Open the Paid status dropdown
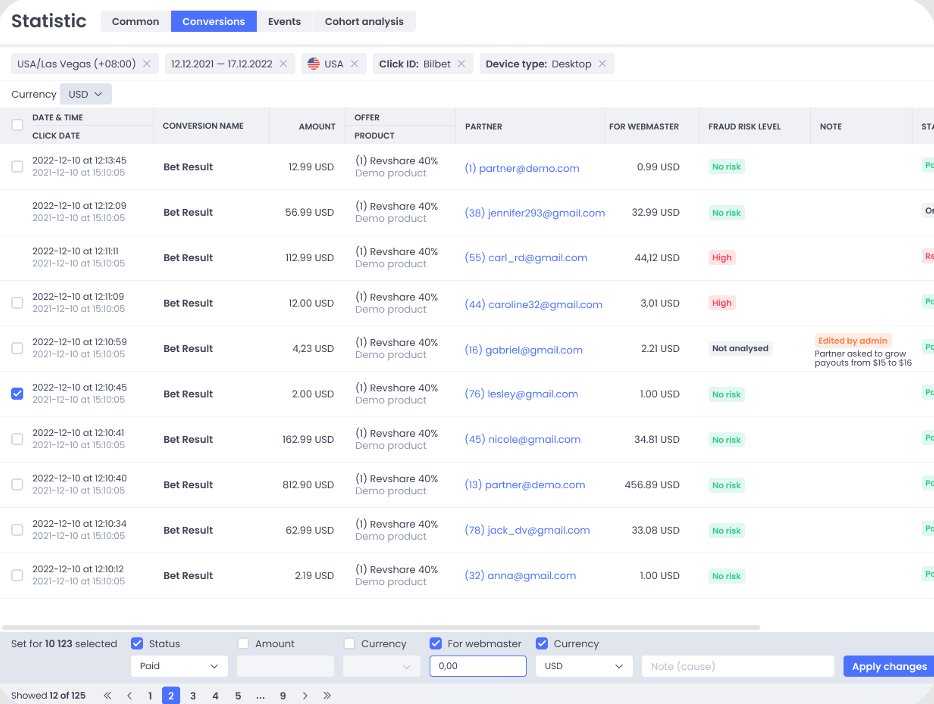Screen dimensions: 934x704 tap(179, 665)
